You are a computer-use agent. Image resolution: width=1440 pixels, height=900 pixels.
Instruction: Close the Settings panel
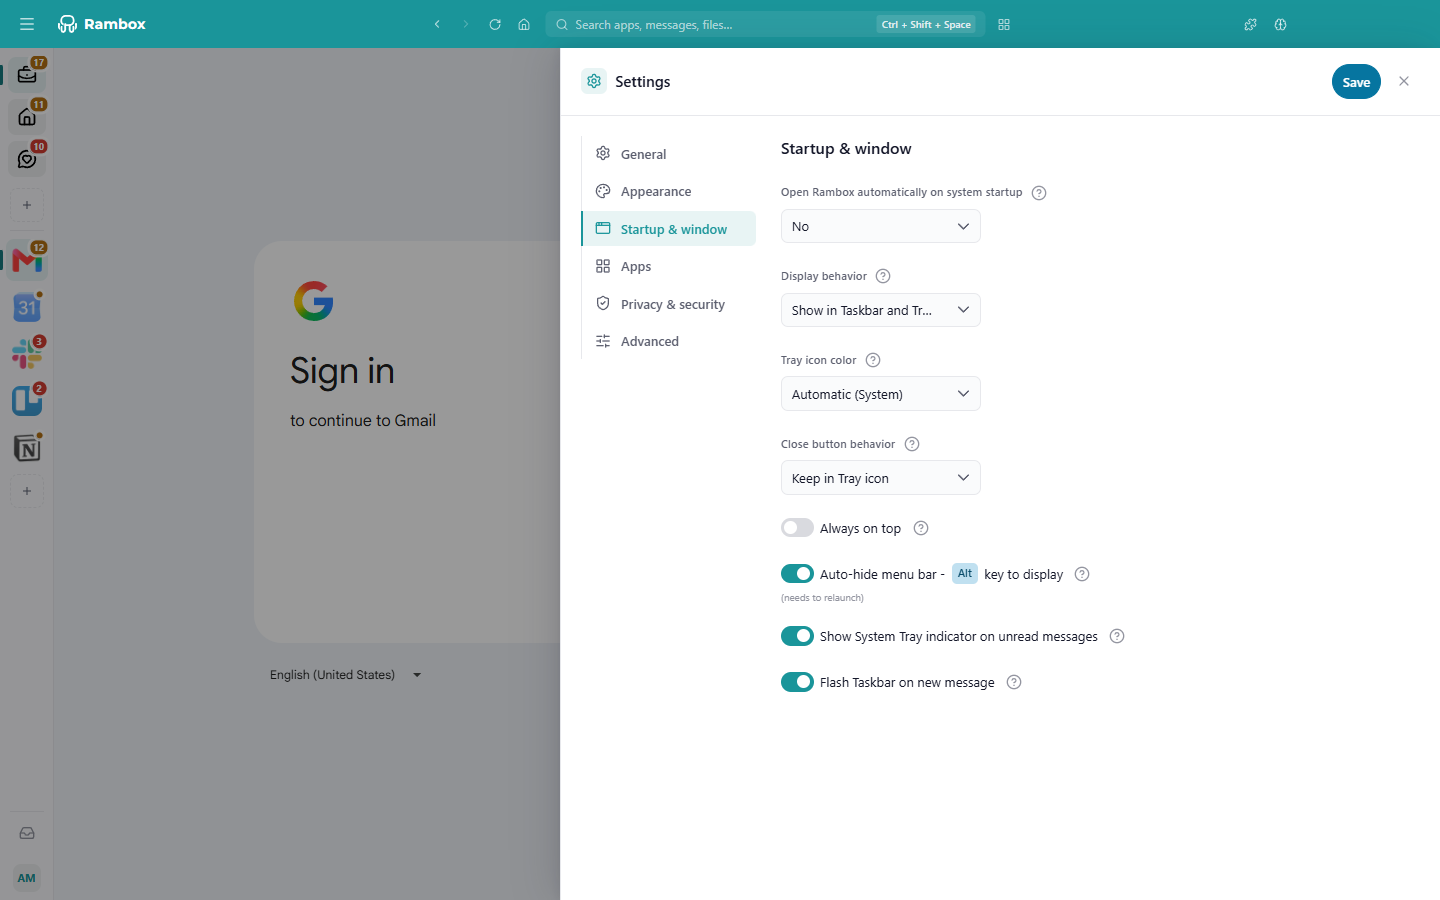click(1404, 81)
